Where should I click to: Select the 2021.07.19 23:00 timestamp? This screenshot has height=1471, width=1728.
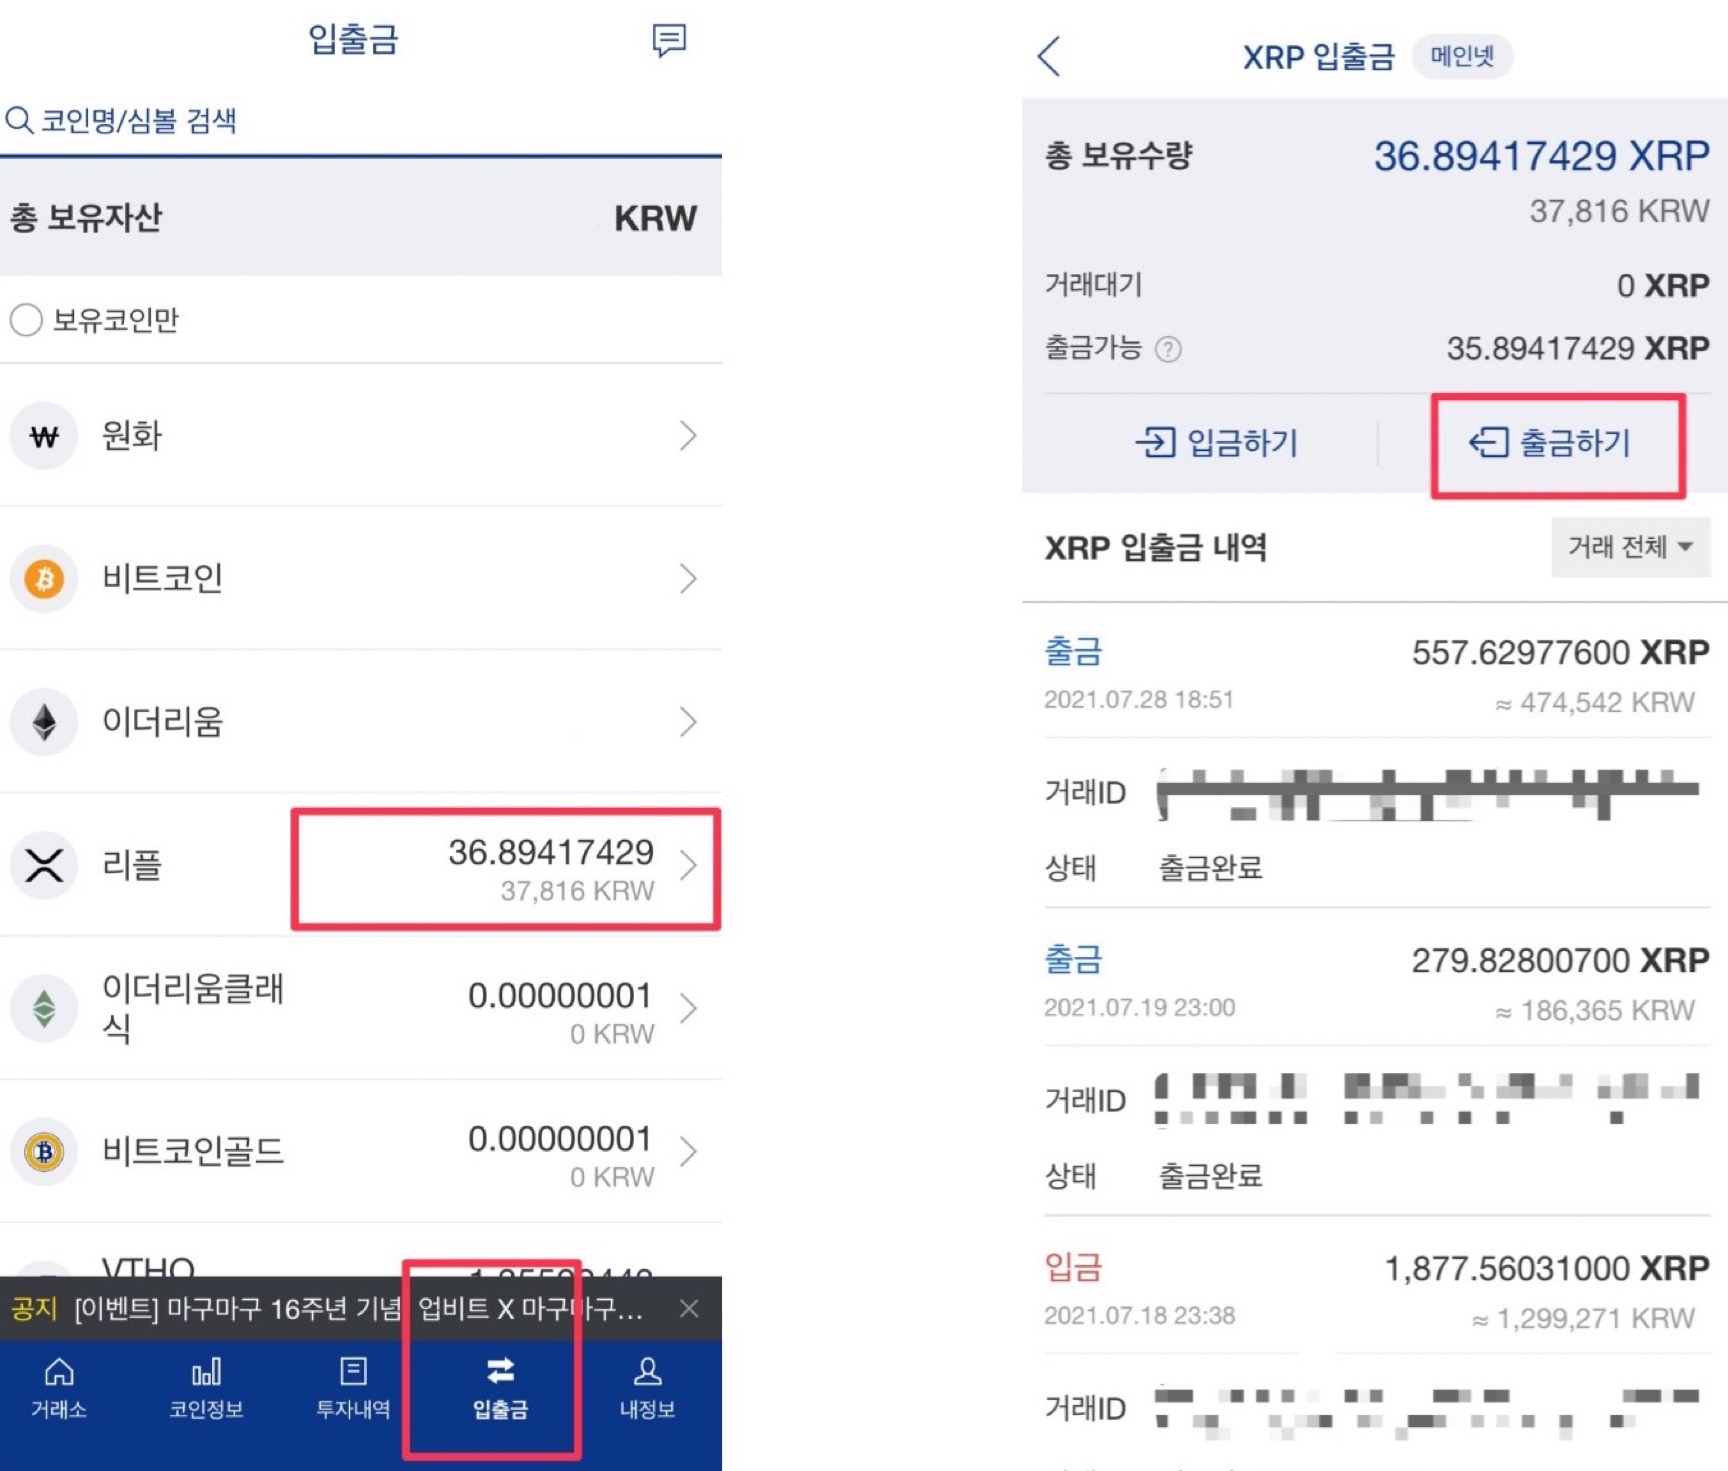[1140, 1008]
